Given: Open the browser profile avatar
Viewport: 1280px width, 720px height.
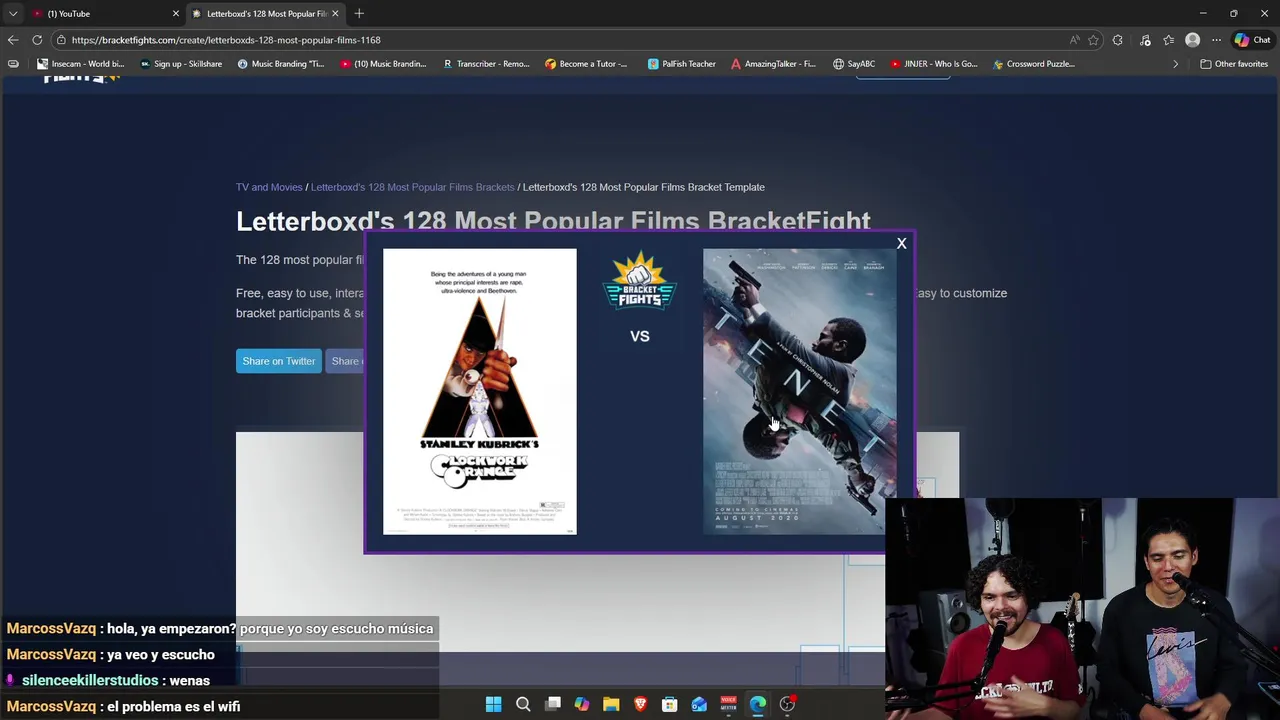Looking at the screenshot, I should 1192,40.
